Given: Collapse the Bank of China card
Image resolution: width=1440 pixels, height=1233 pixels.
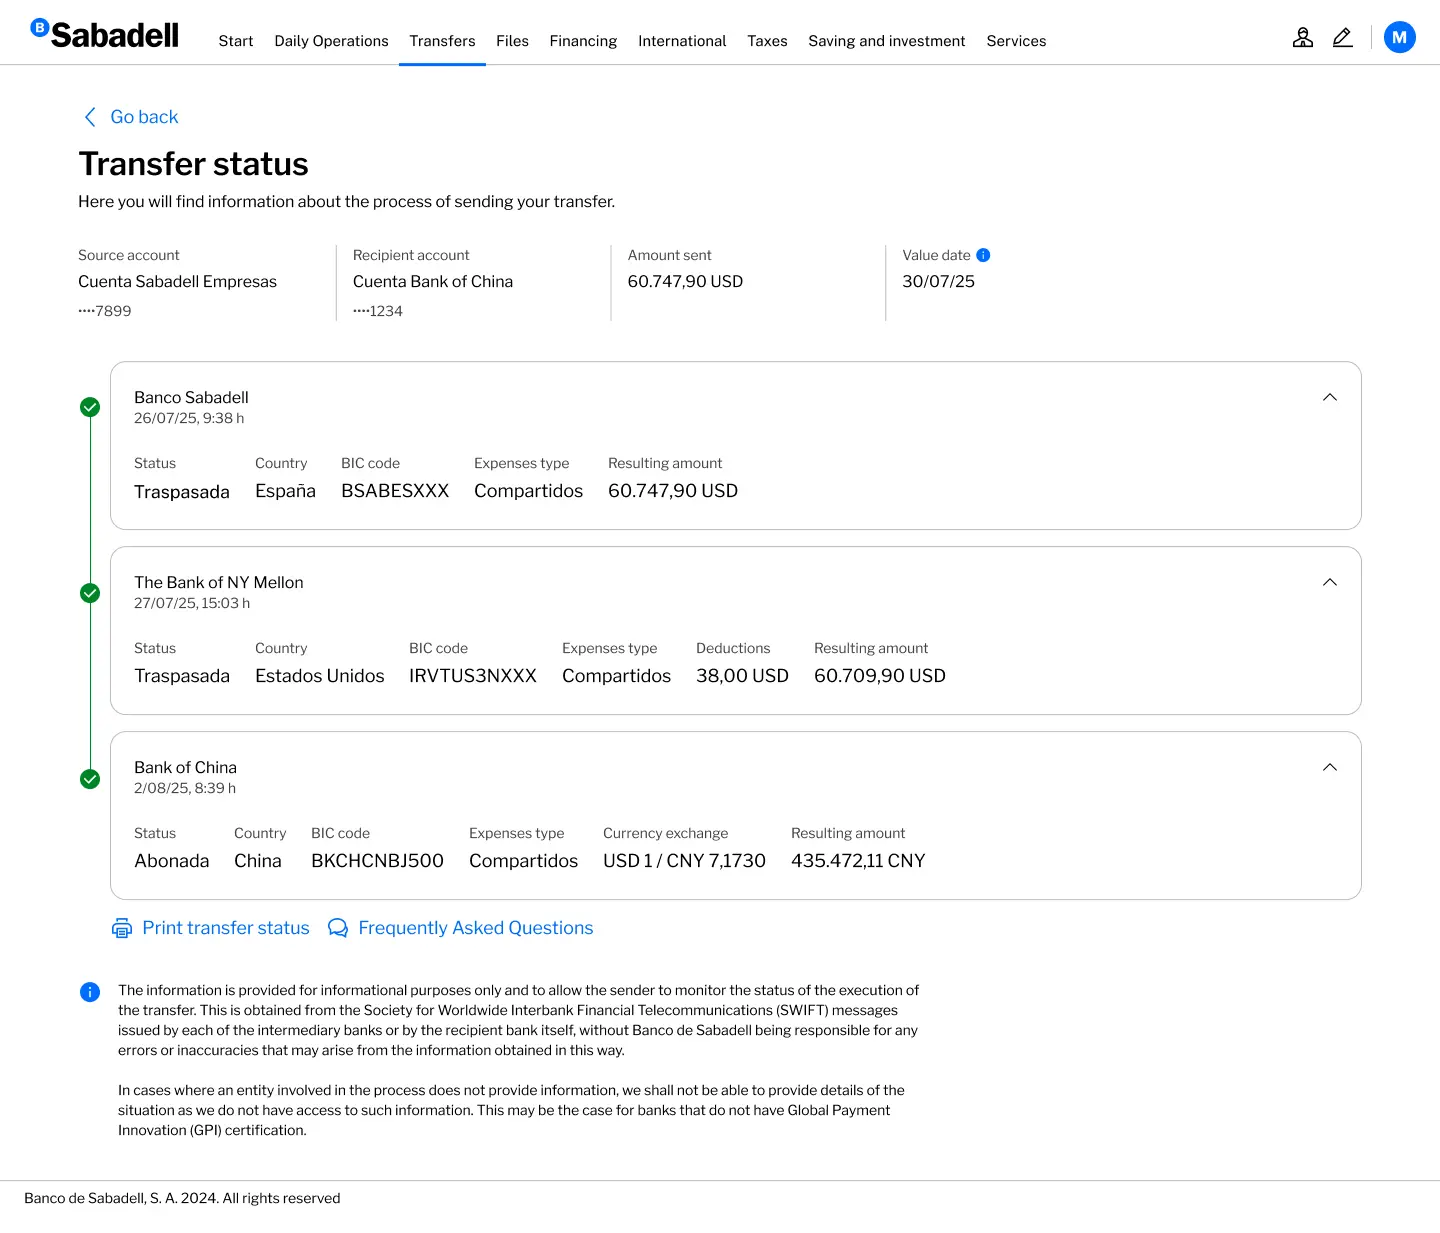Looking at the screenshot, I should (1330, 767).
